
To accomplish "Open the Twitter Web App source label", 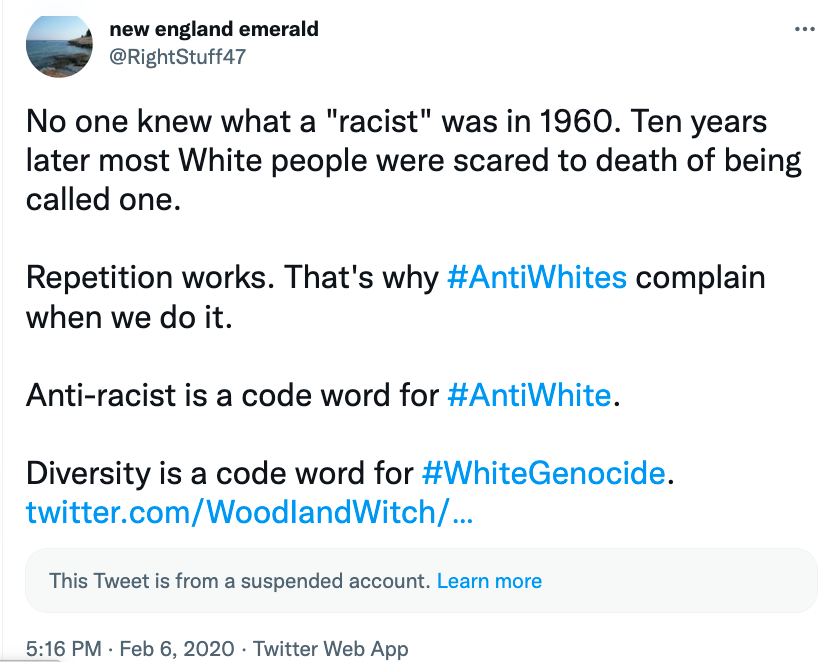I will [x=330, y=649].
